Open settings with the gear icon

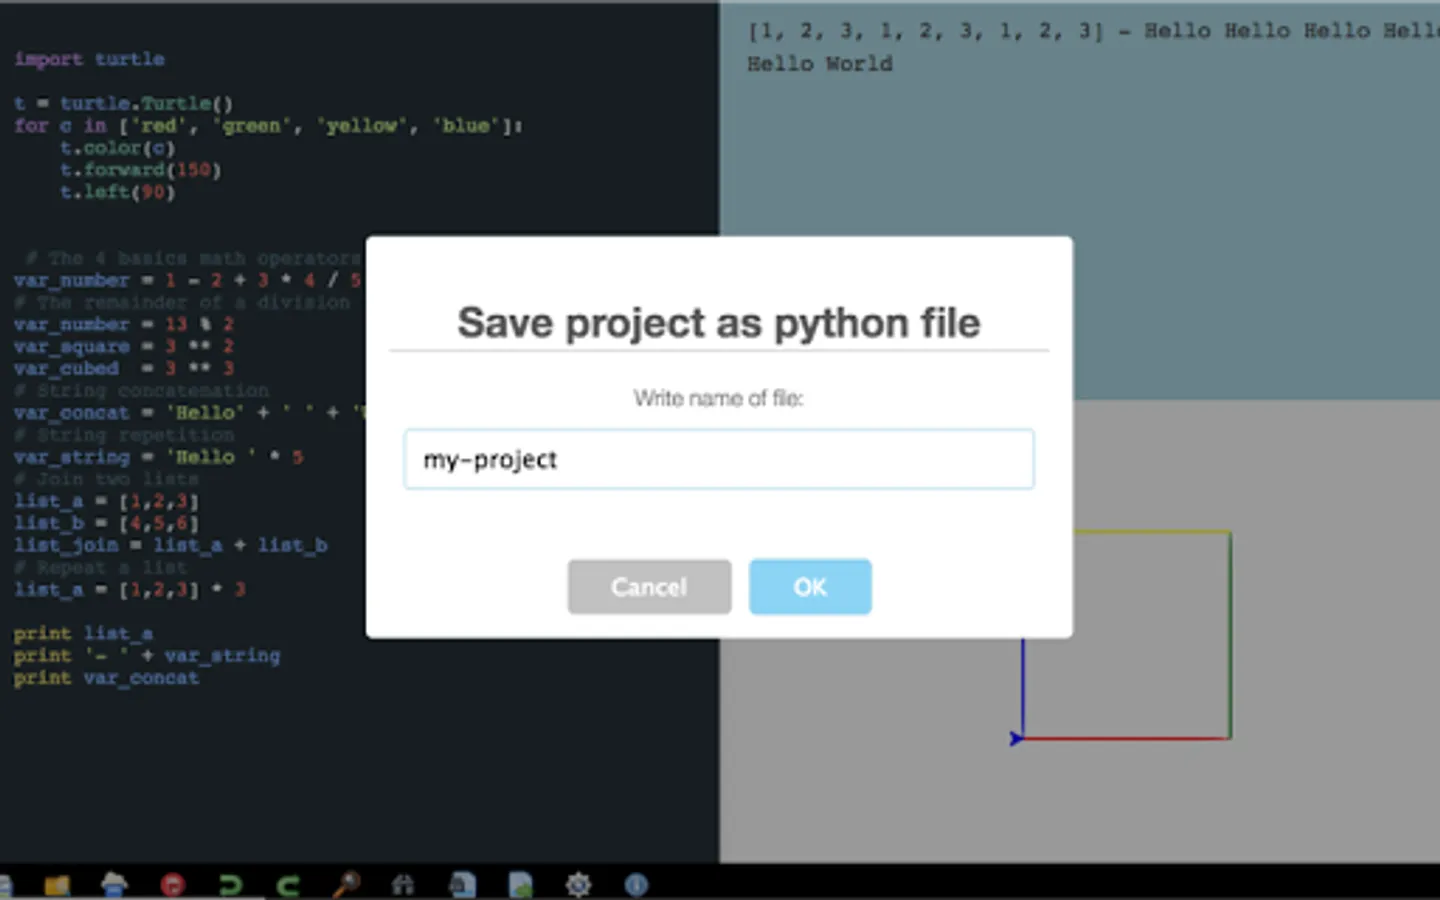click(x=578, y=884)
